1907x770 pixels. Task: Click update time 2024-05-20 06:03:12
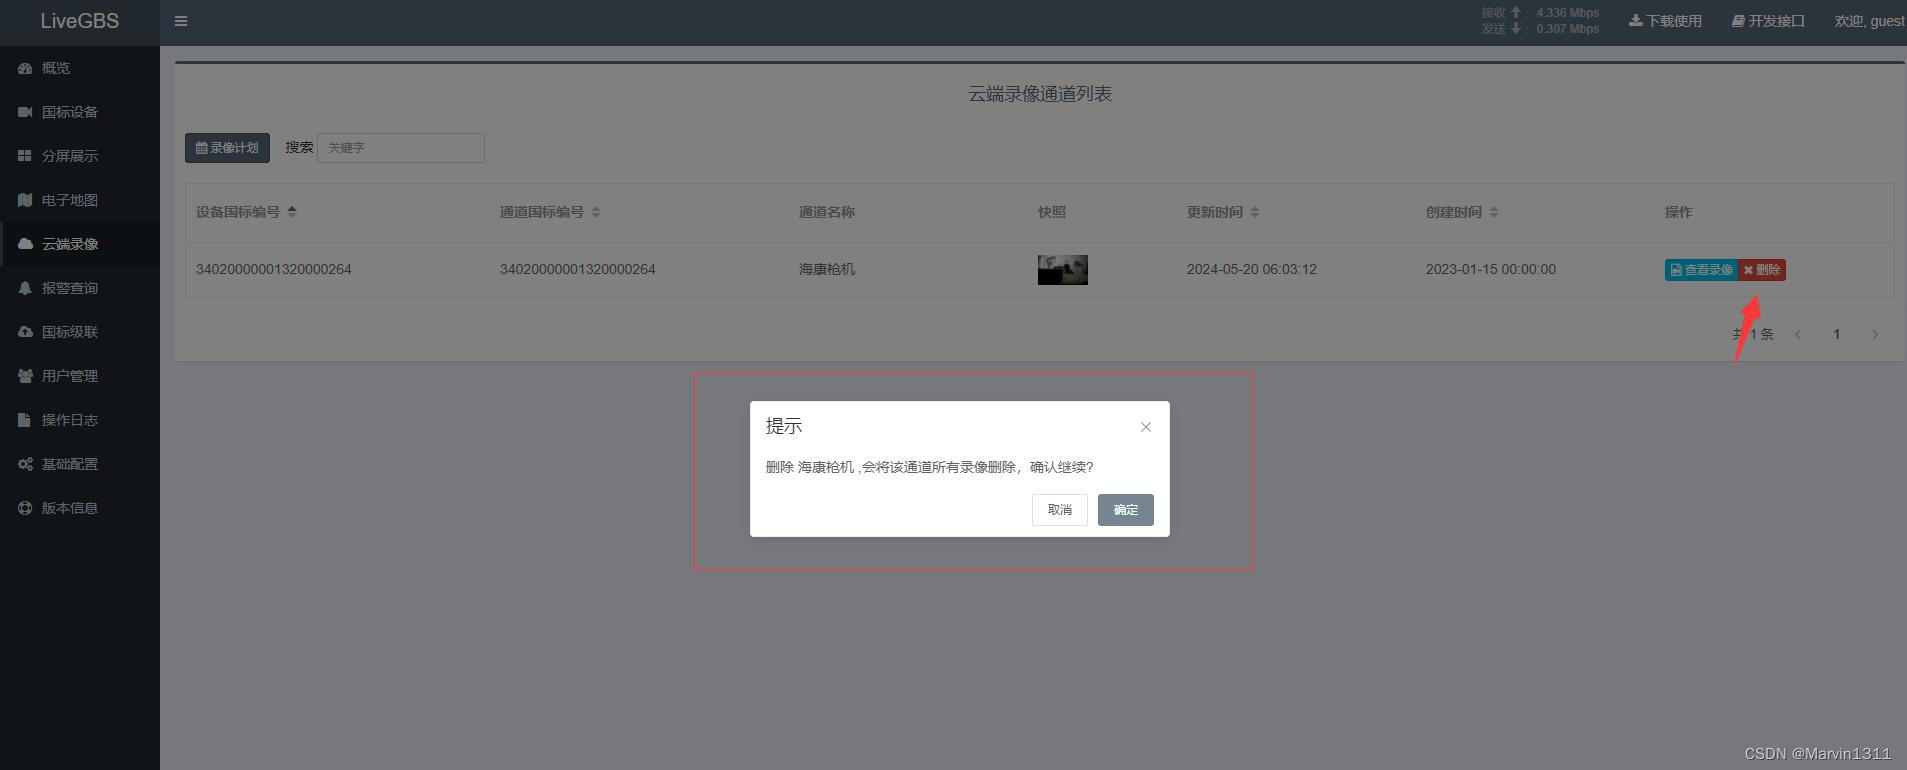1252,270
